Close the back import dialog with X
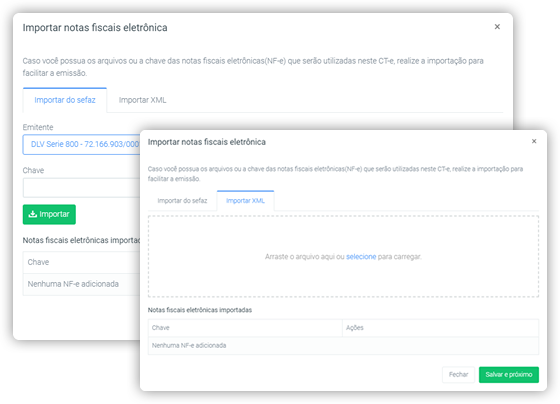The width and height of the screenshot is (560, 404). [x=497, y=27]
